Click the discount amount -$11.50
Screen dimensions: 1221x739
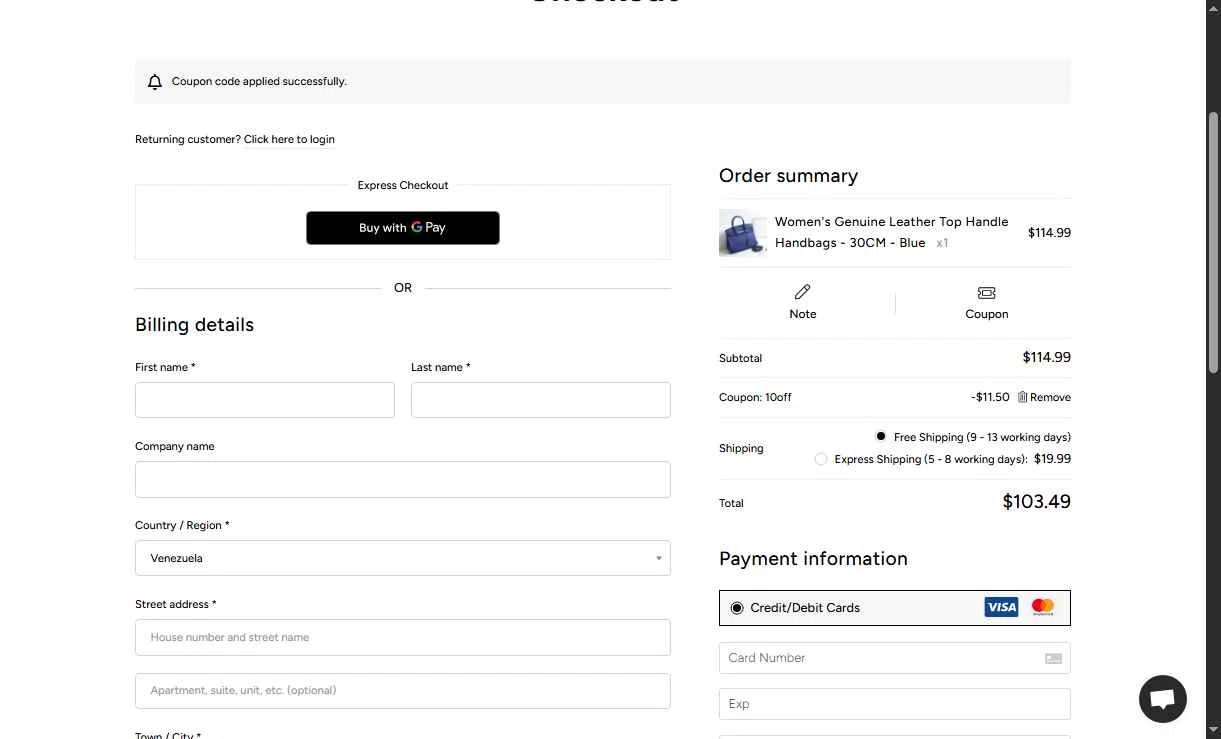coord(990,397)
